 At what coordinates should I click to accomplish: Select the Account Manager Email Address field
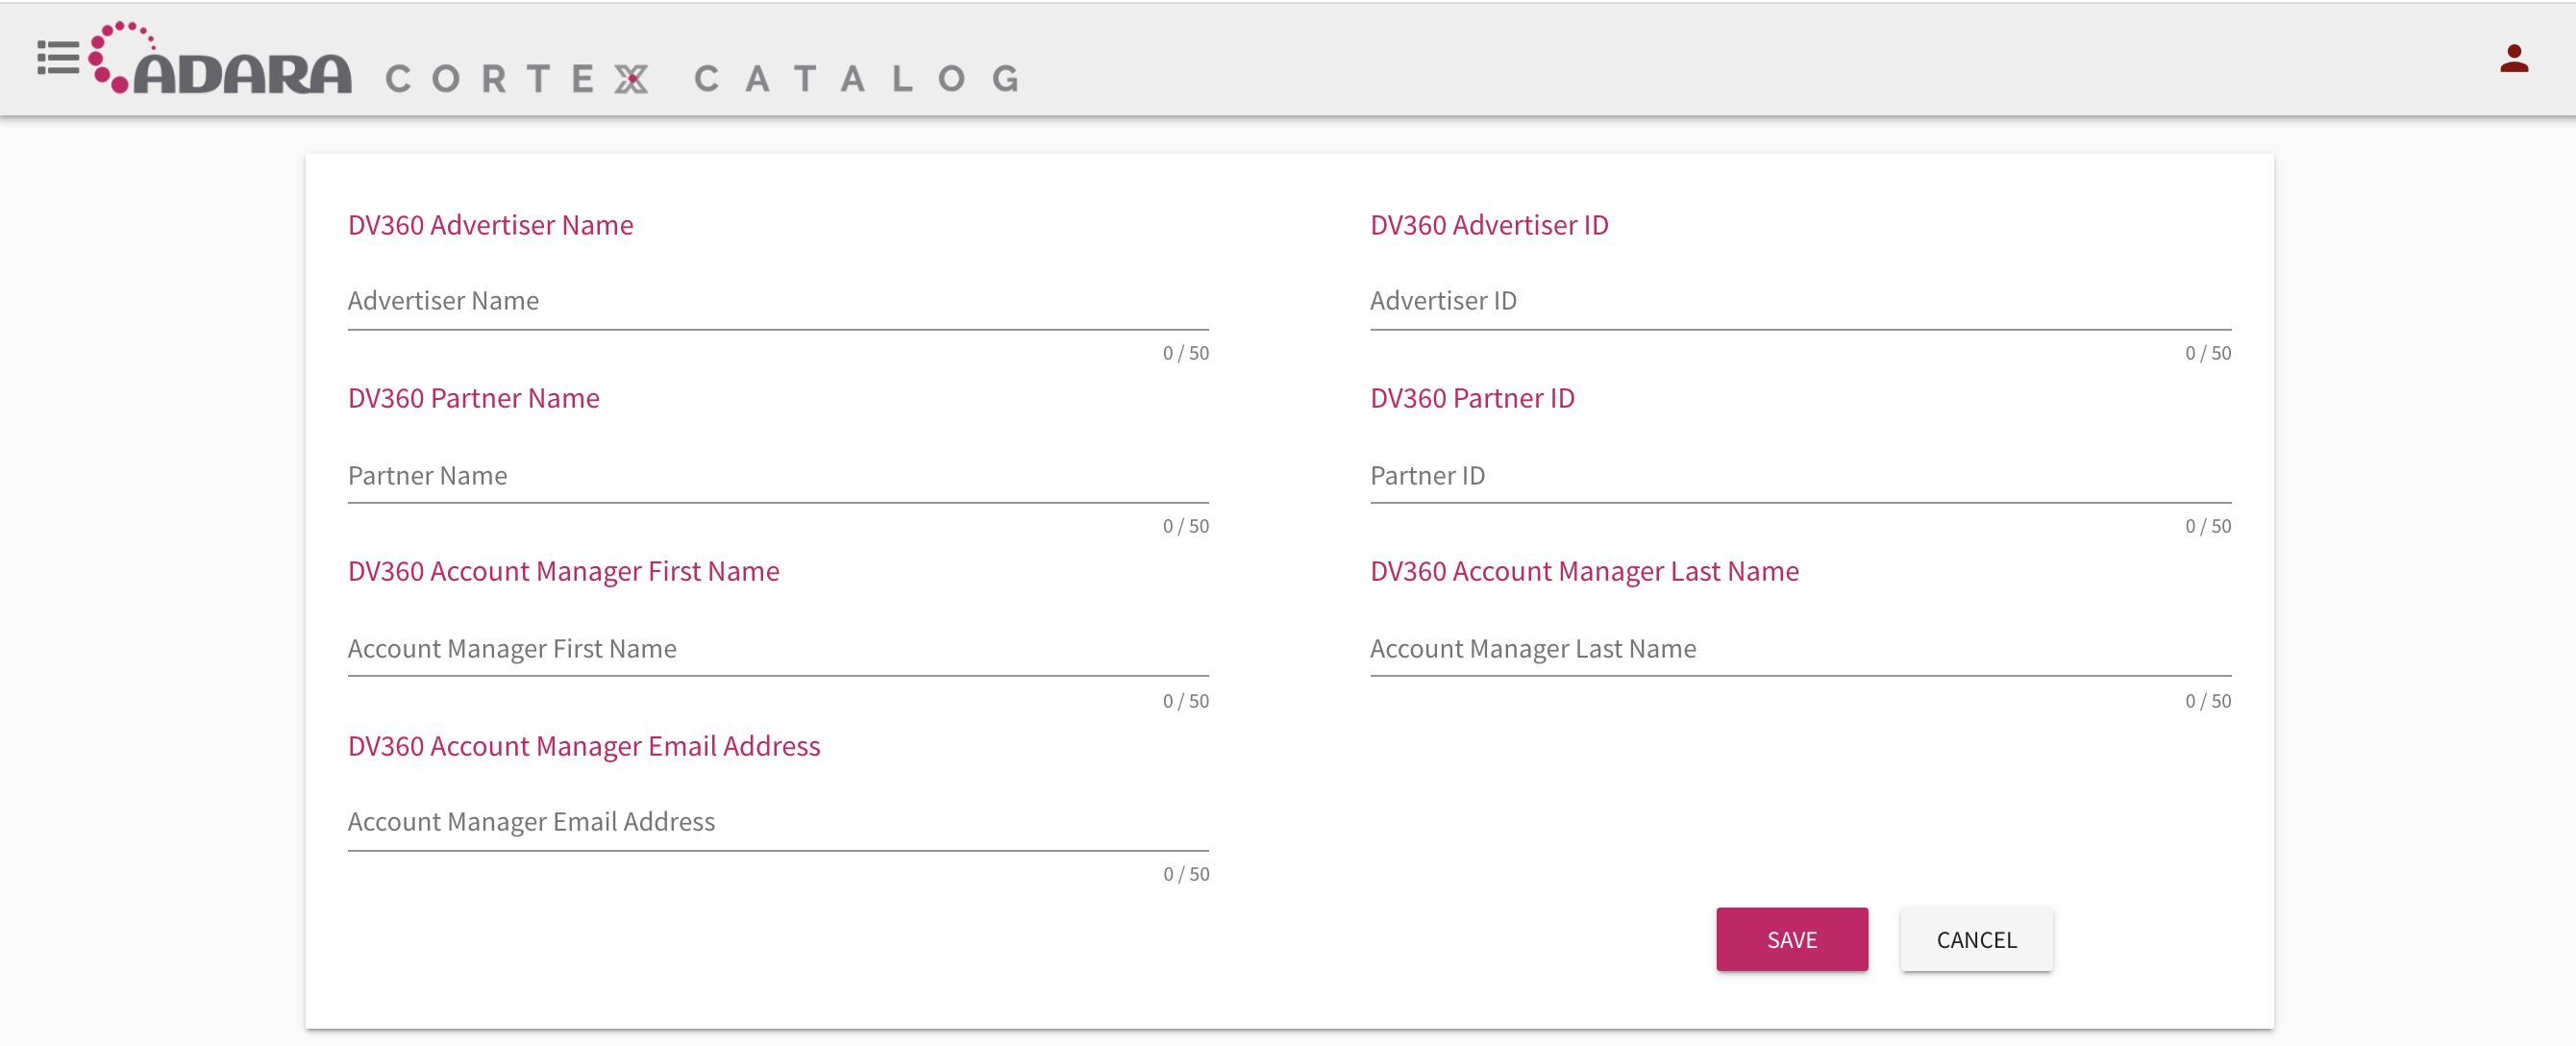coord(778,822)
